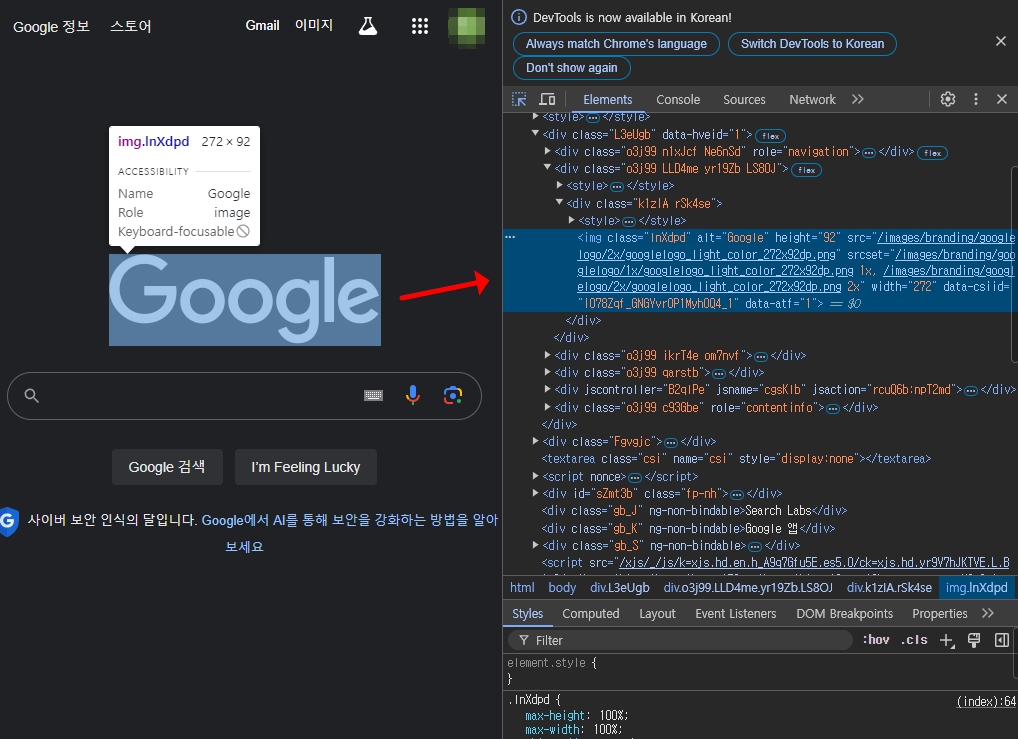Click Switch DevTools to Korean button
Viewport: 1018px width, 739px height.
coord(812,44)
